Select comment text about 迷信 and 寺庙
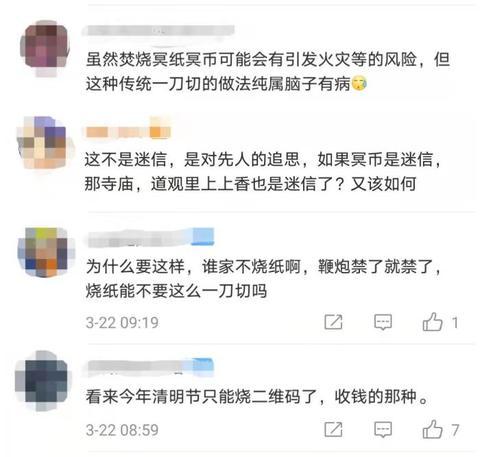 click(x=263, y=171)
